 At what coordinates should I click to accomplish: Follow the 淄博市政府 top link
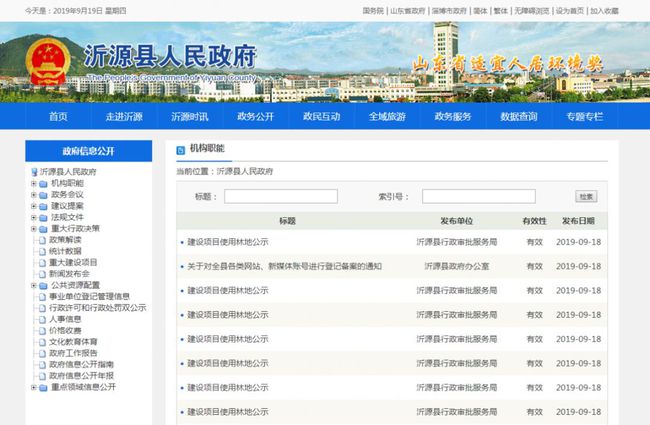click(449, 11)
